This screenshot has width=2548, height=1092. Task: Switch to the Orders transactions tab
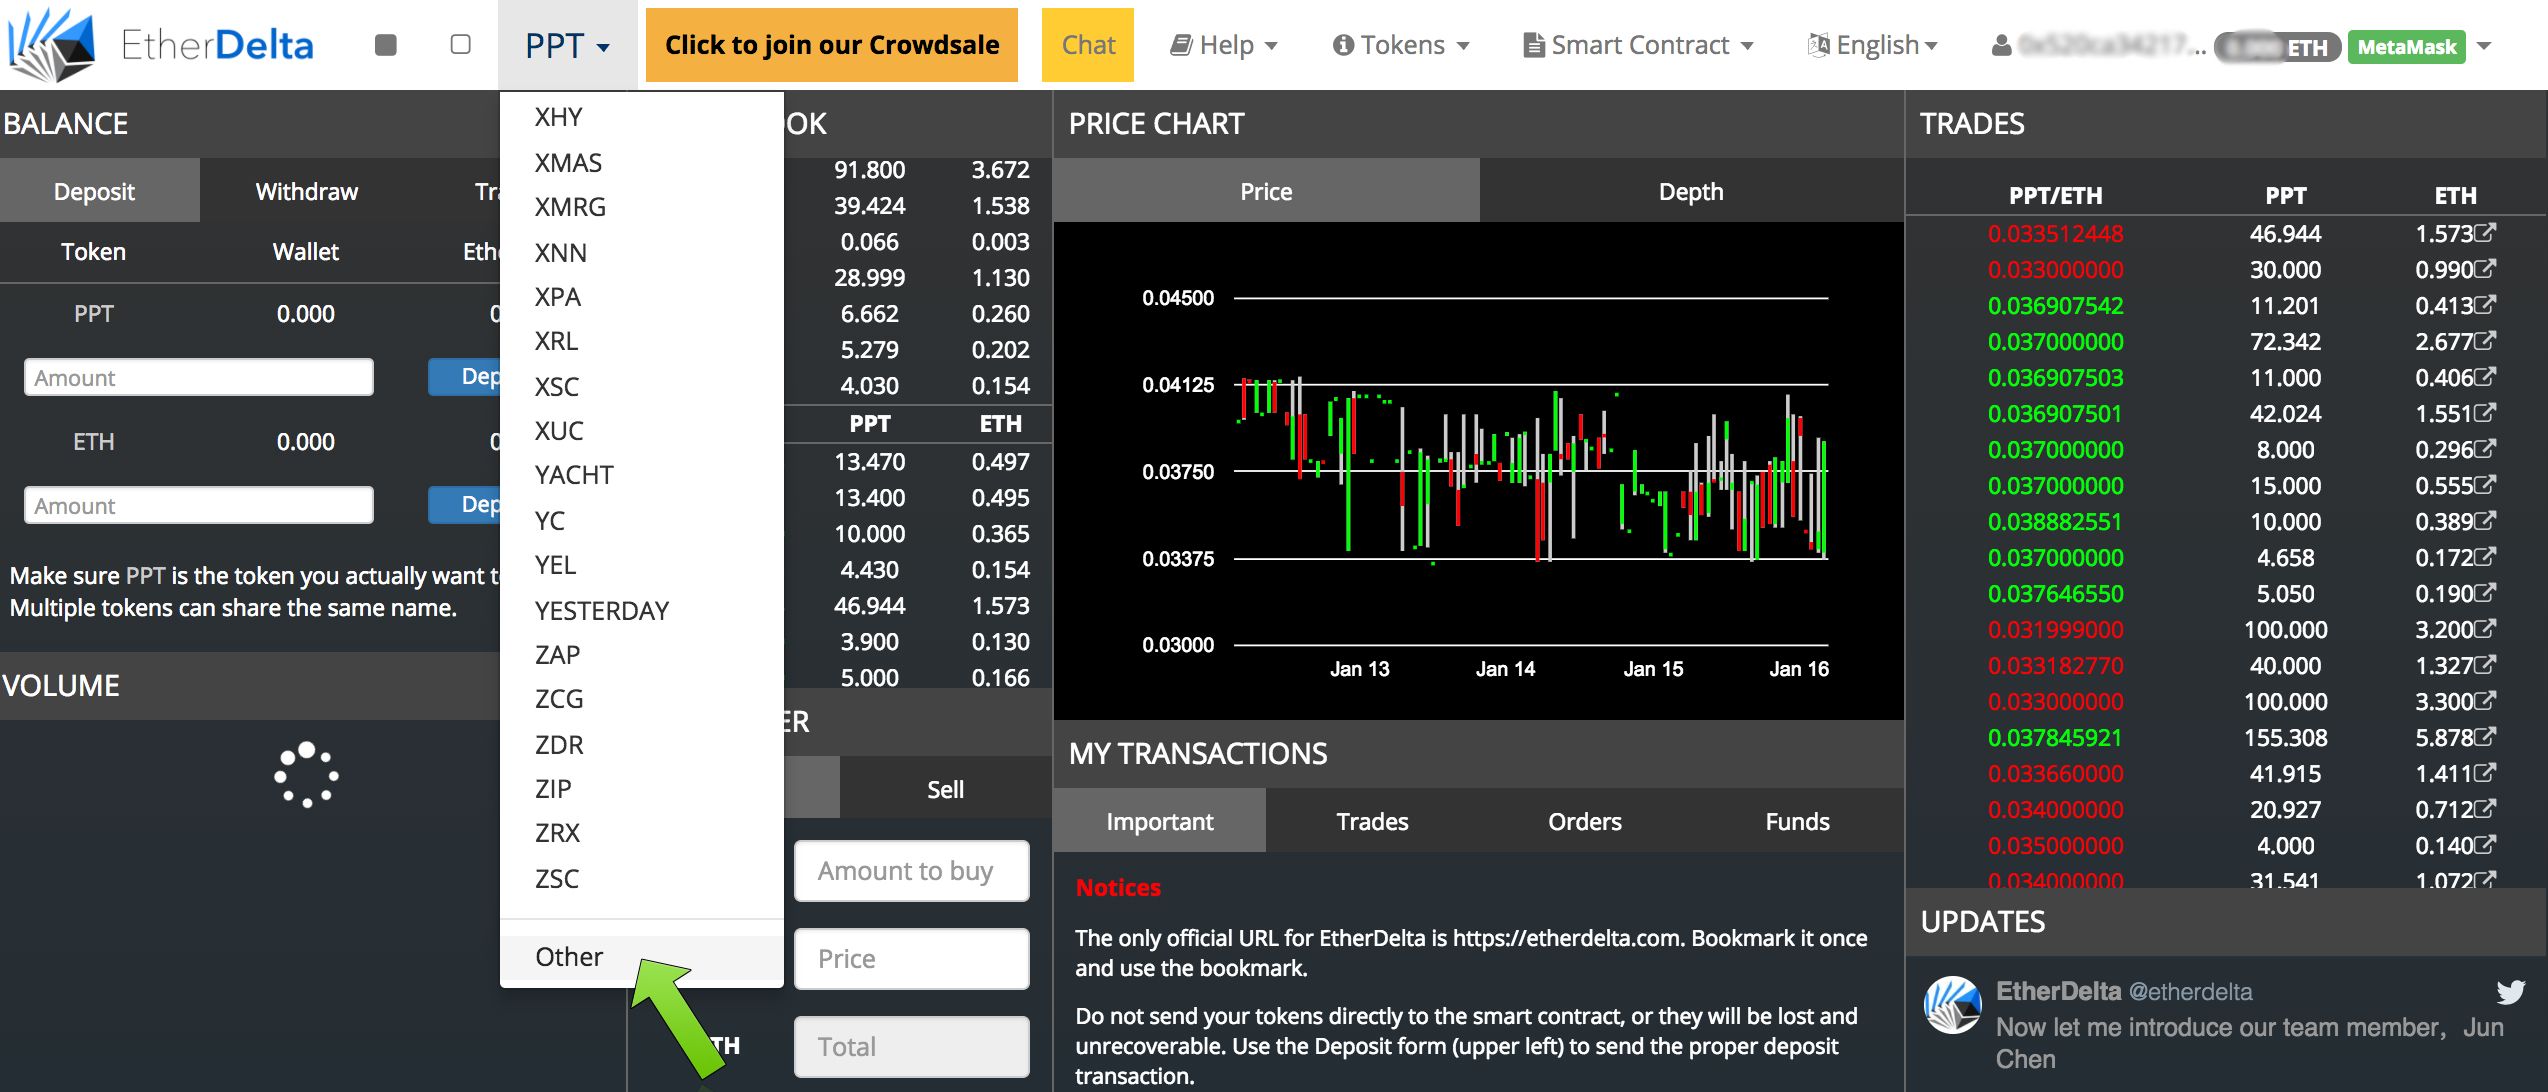(1585, 821)
